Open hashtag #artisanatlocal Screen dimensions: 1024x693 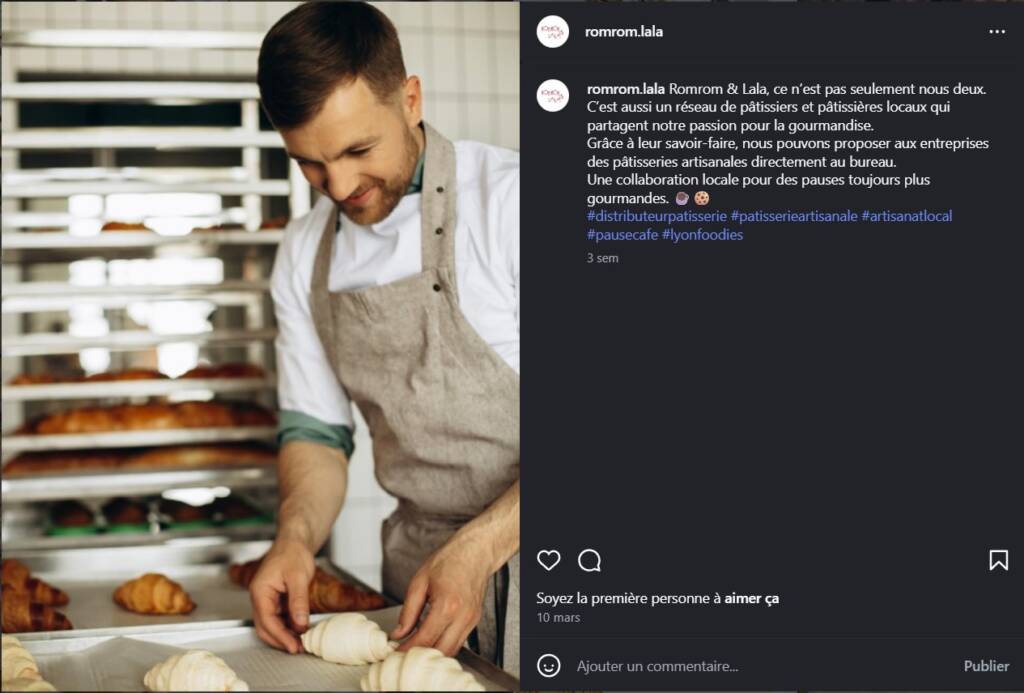(x=906, y=216)
